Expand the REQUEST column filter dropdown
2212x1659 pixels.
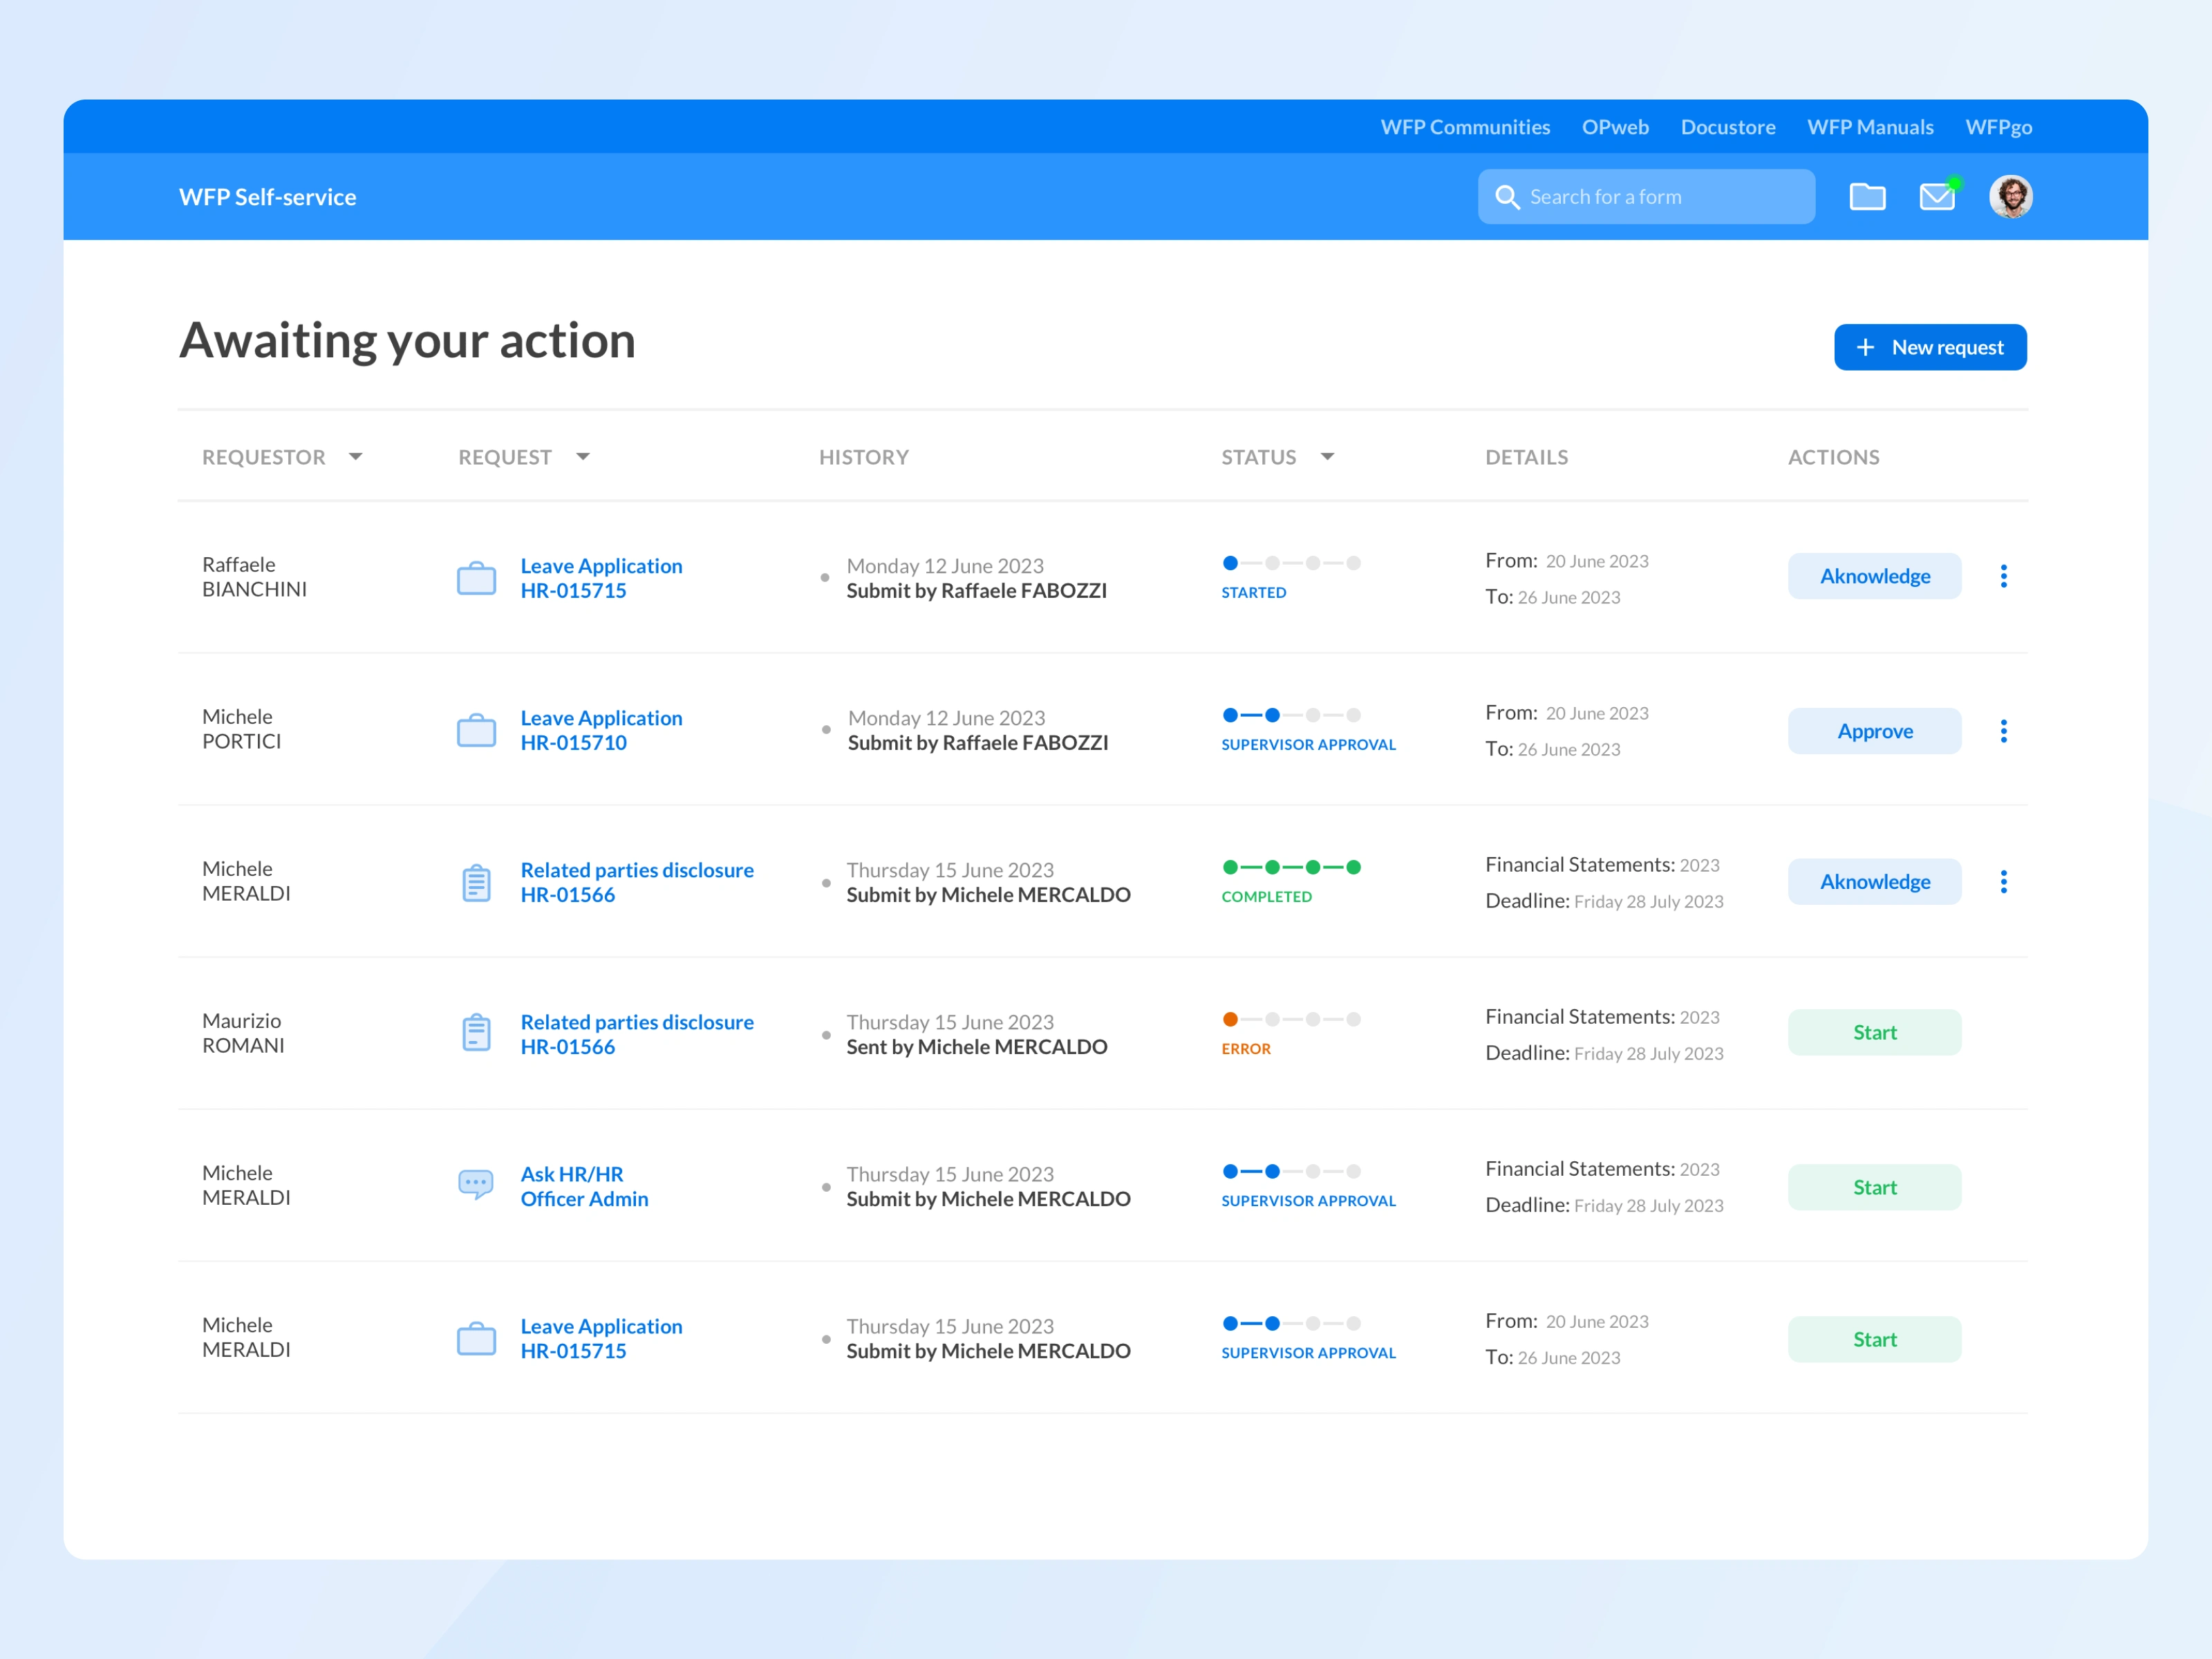[x=583, y=457]
